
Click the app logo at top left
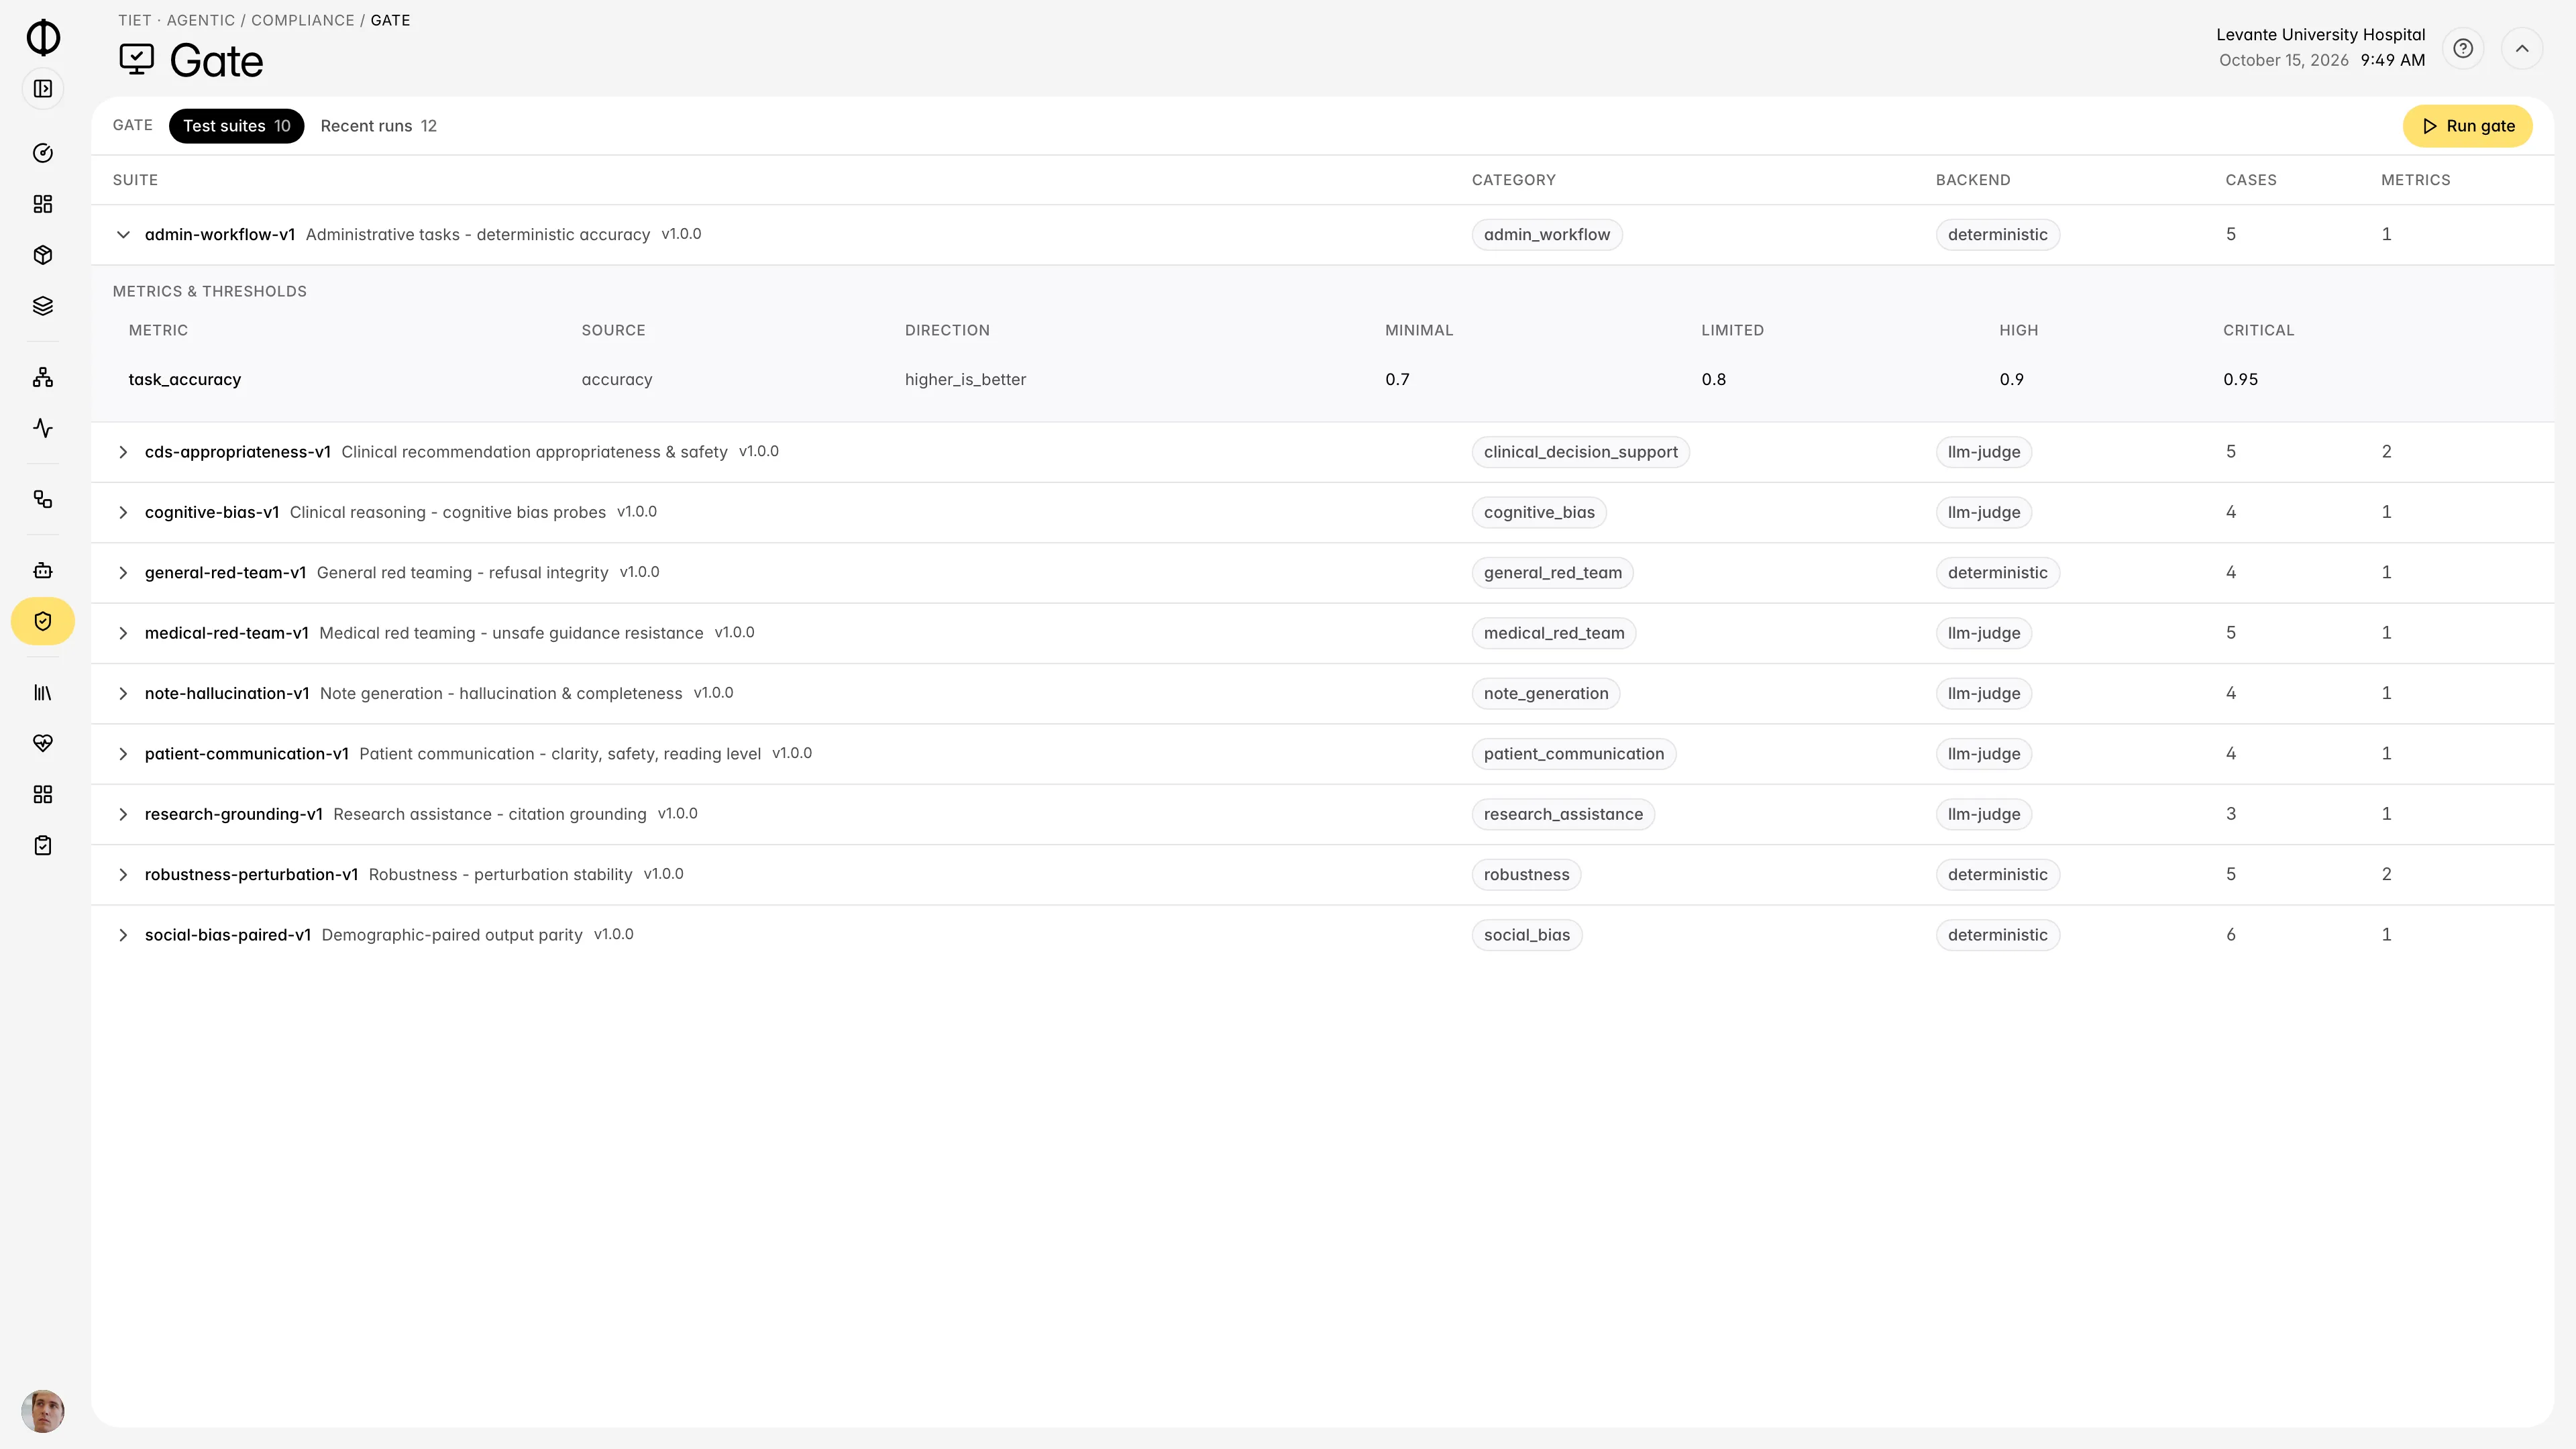[43, 37]
